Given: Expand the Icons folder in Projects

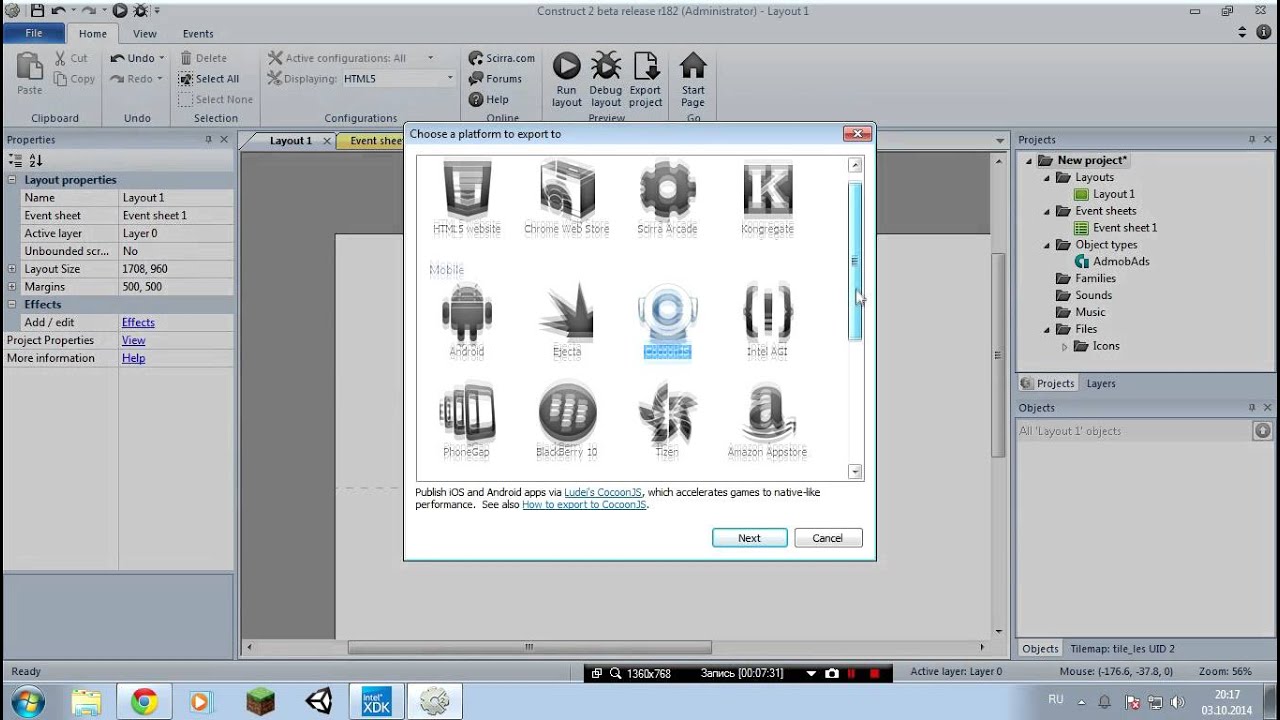Looking at the screenshot, I should (1065, 346).
